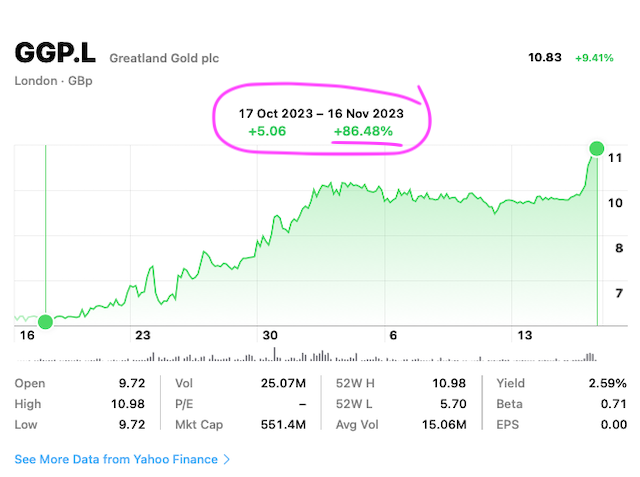Viewport: 640px width, 477px height.
Task: Click the P/E label
Action: click(184, 404)
